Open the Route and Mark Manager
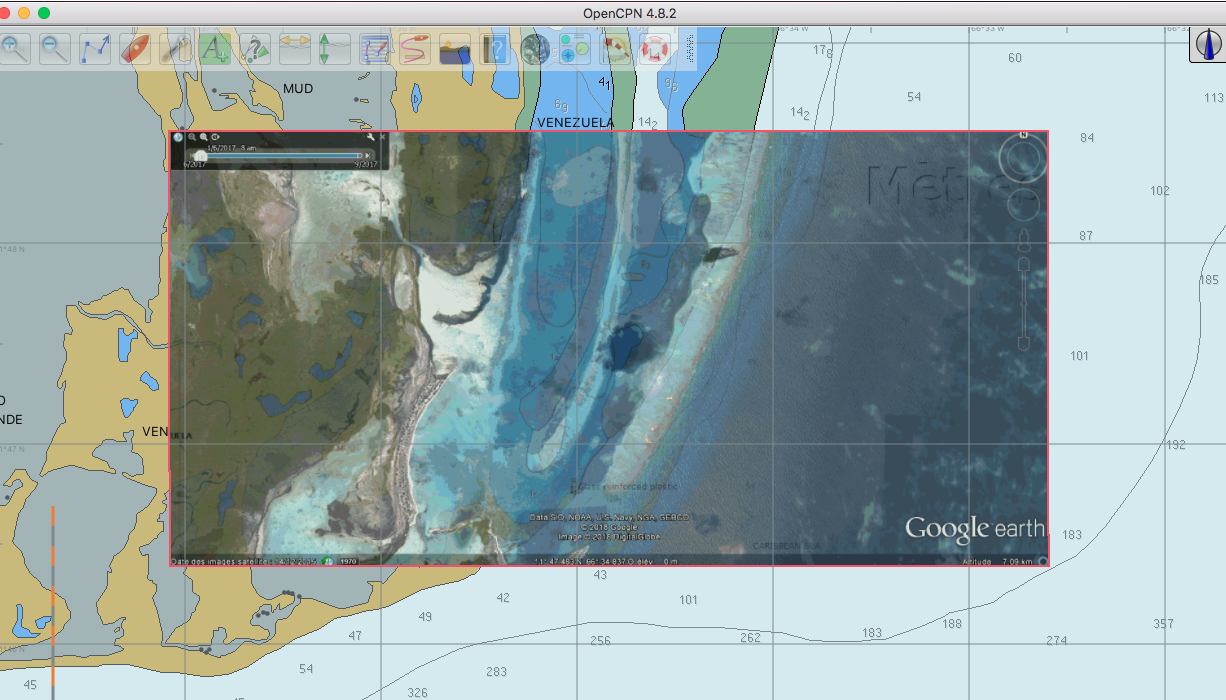The image size is (1226, 700). (x=375, y=49)
